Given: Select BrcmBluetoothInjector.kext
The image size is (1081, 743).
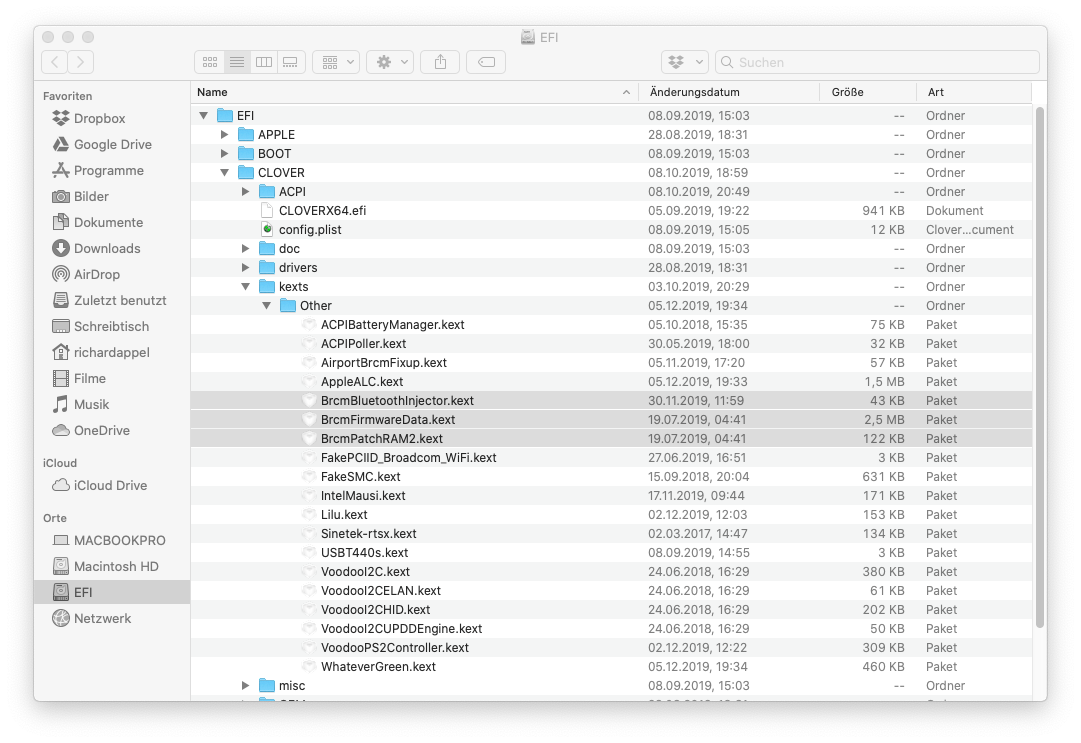Looking at the screenshot, I should pyautogui.click(x=612, y=401).
